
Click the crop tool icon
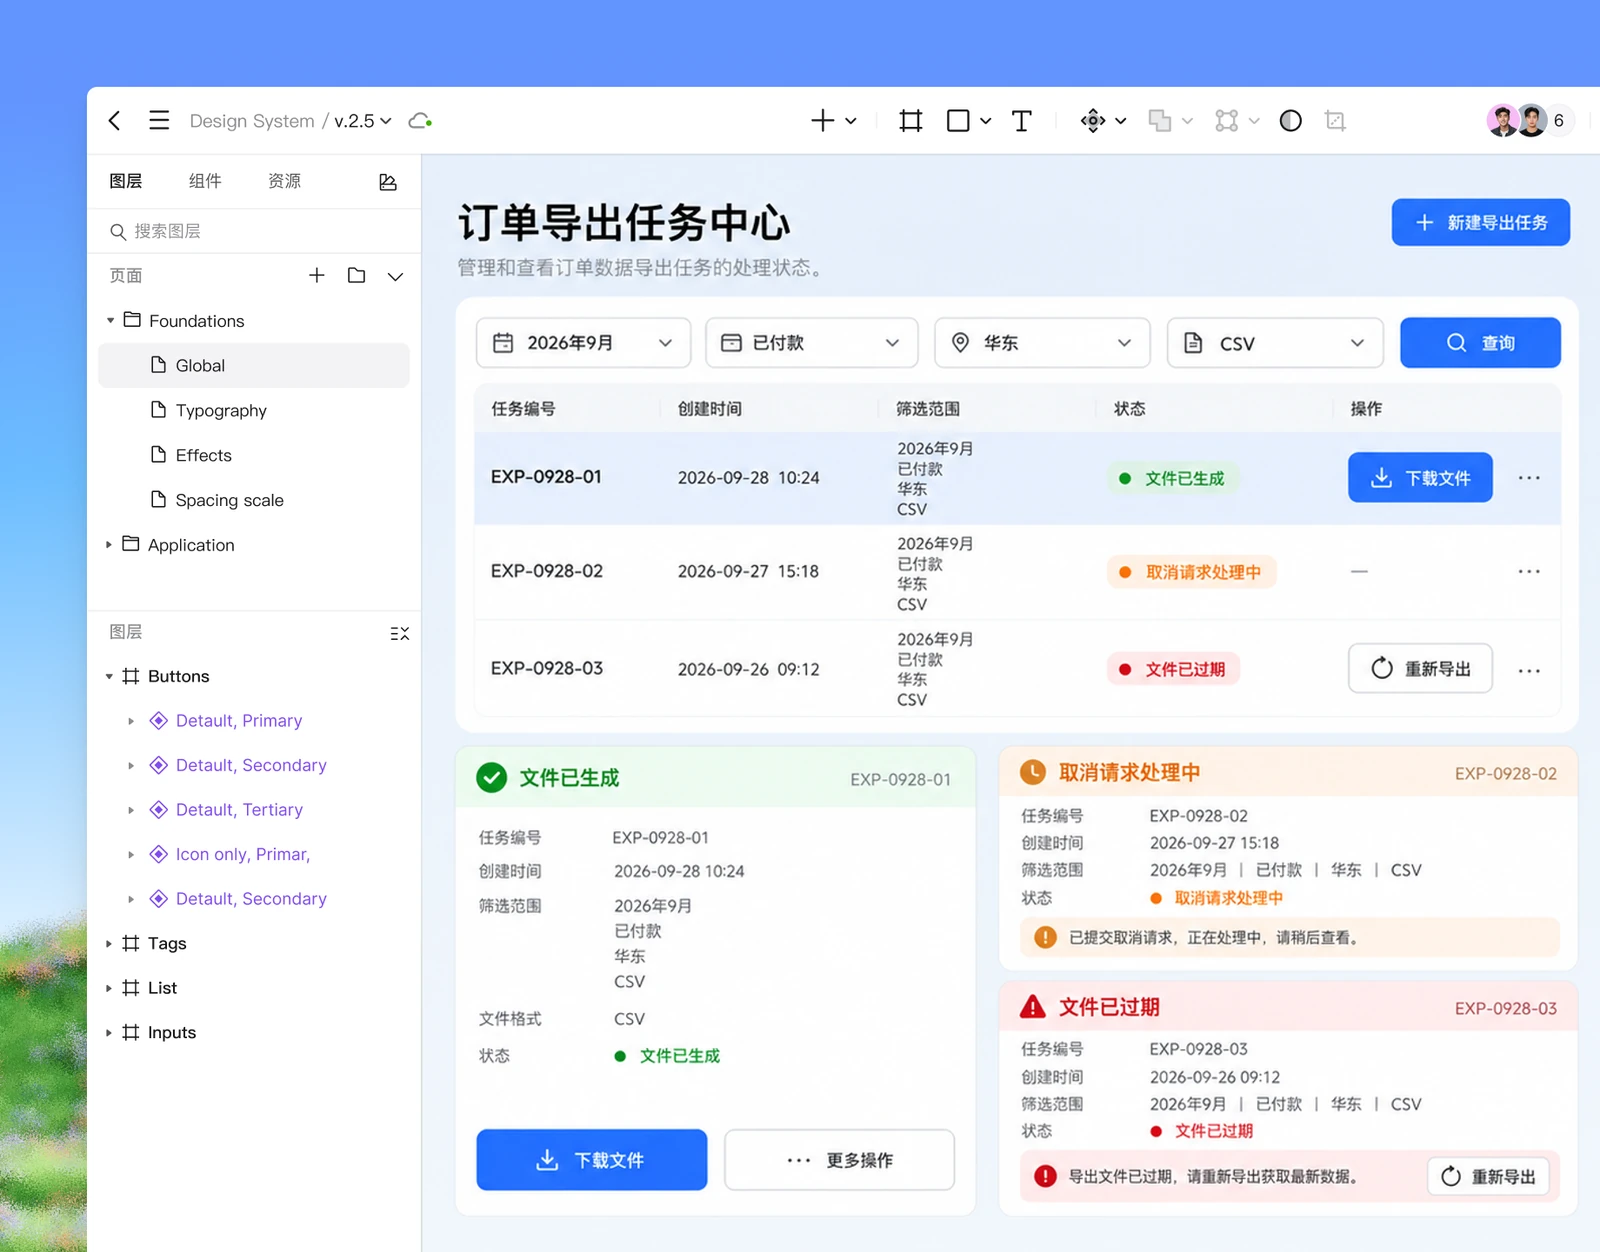[1335, 121]
